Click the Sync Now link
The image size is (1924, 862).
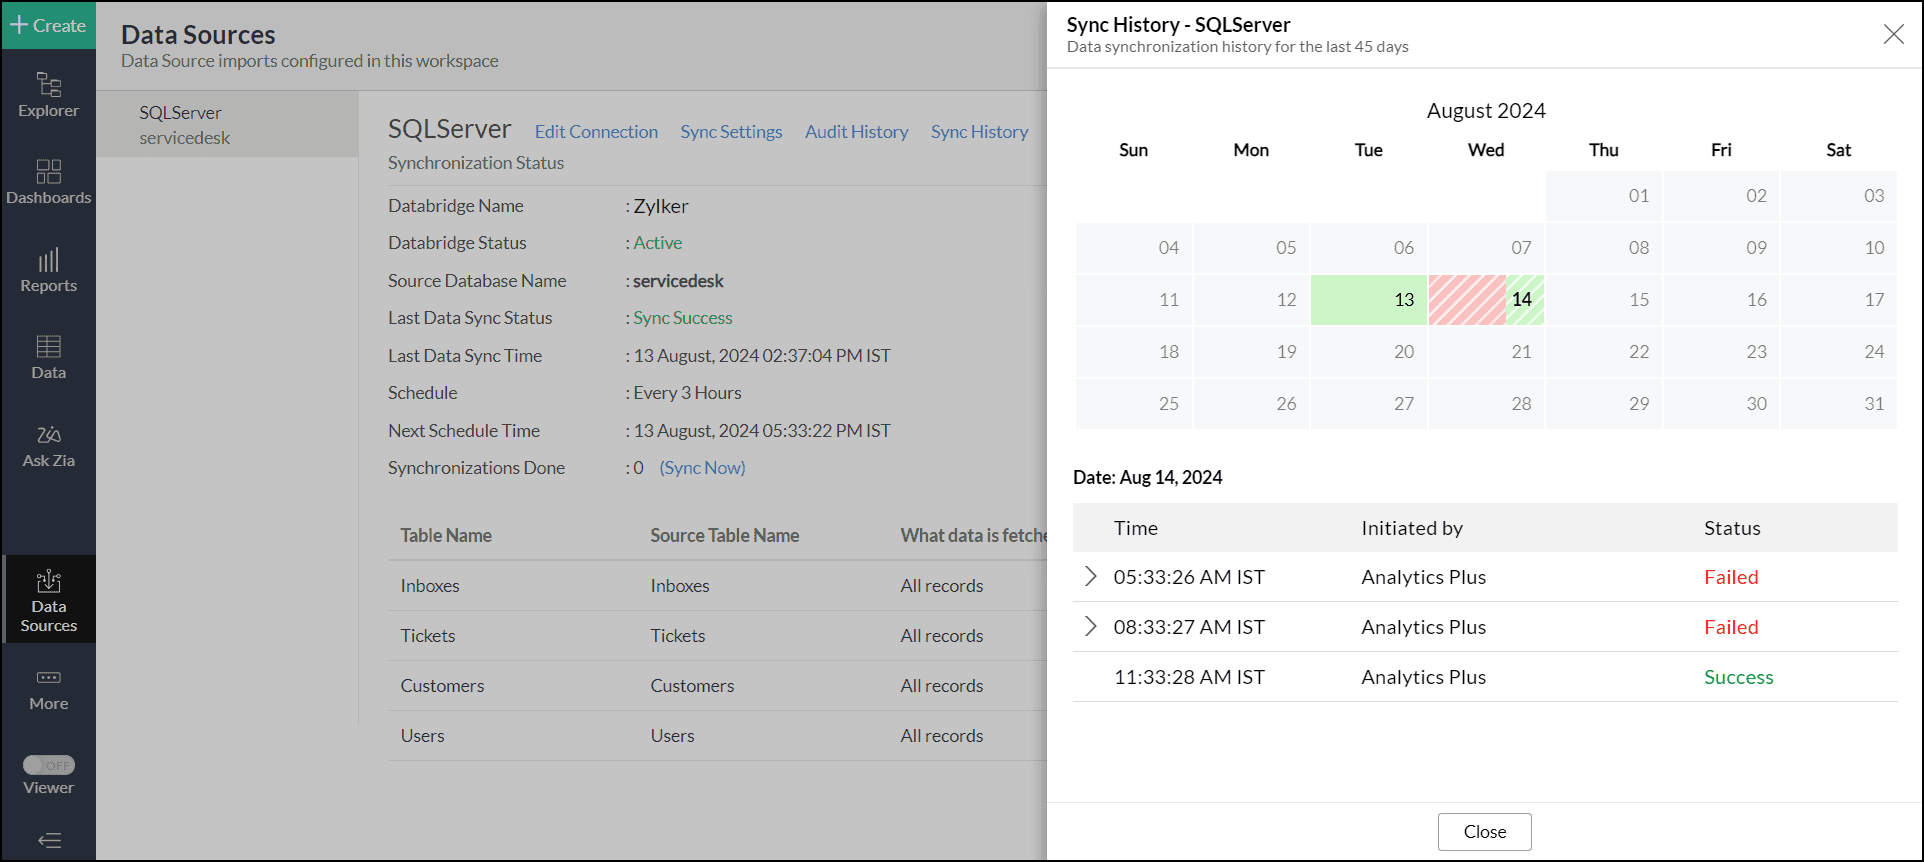(x=702, y=468)
